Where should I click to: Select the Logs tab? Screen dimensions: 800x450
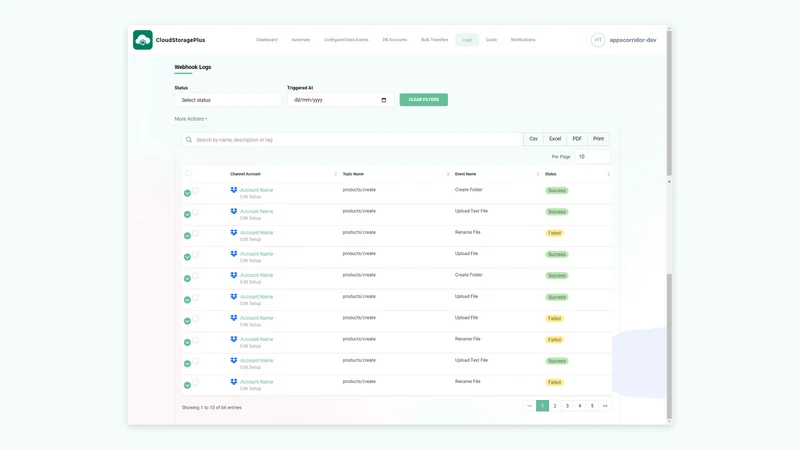click(x=467, y=40)
